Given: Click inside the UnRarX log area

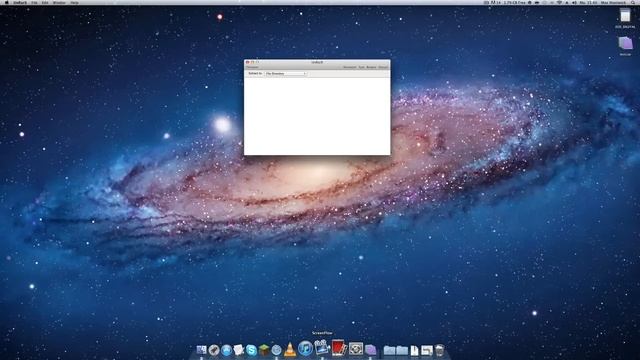Looking at the screenshot, I should point(317,116).
